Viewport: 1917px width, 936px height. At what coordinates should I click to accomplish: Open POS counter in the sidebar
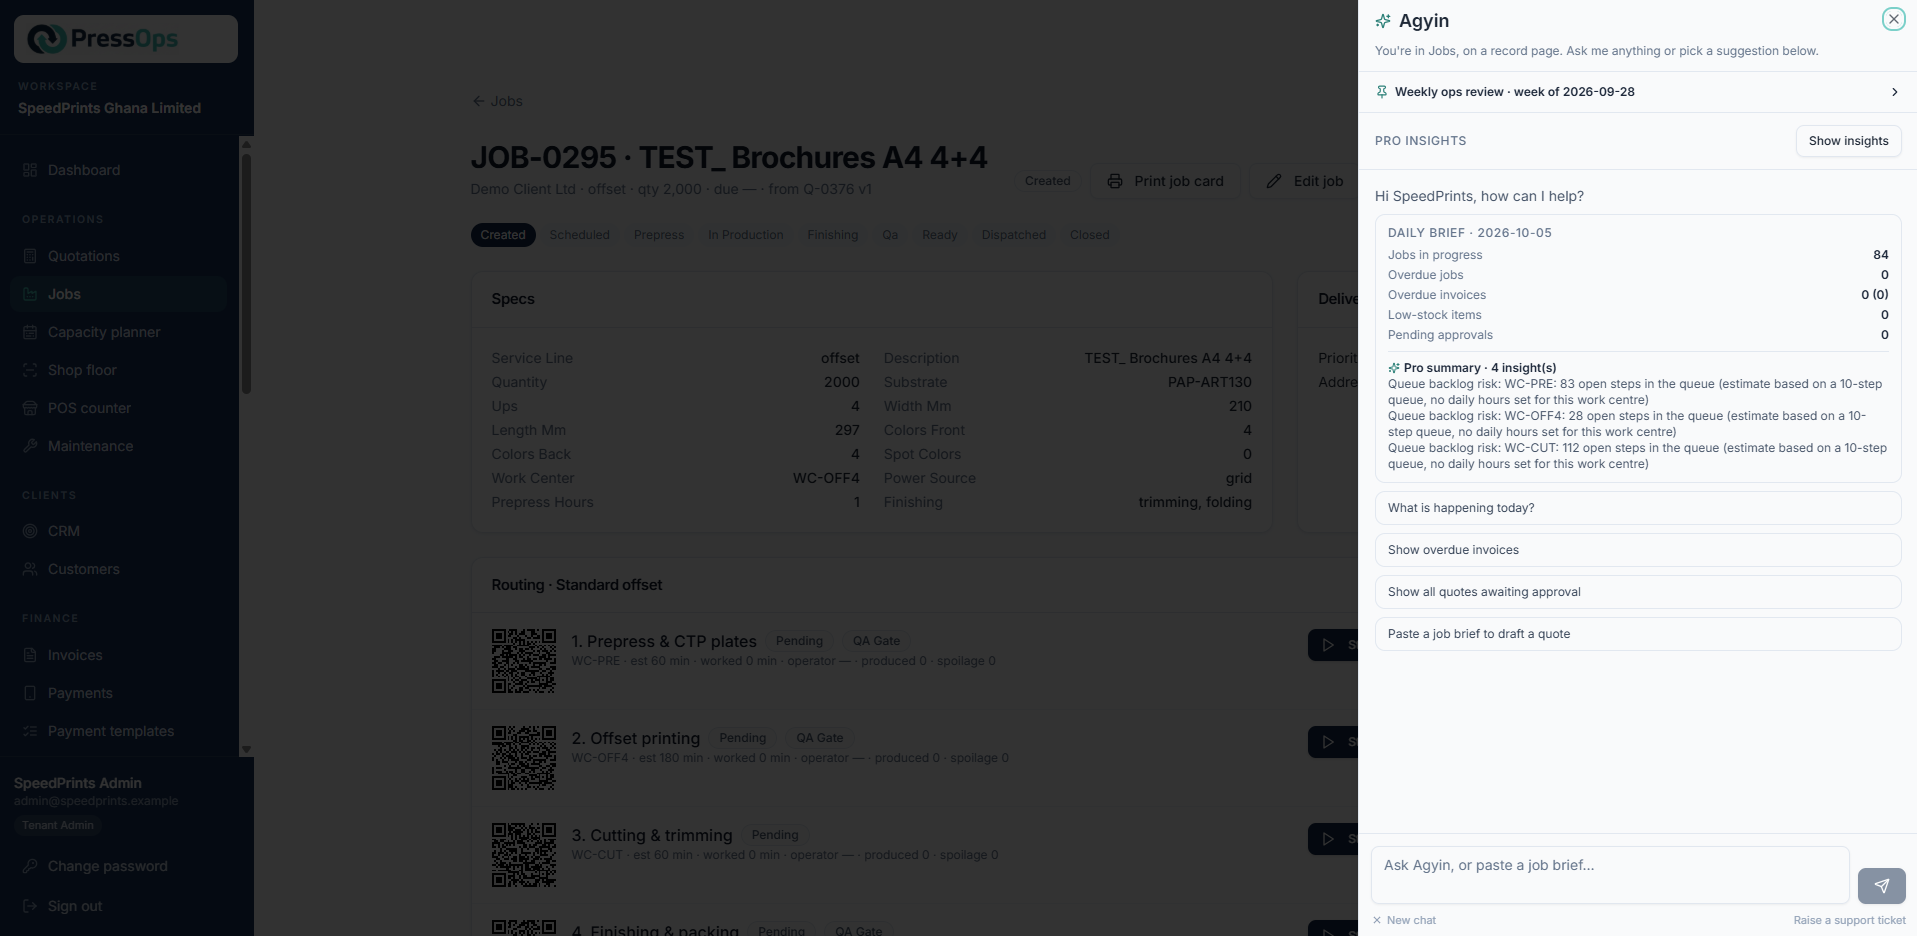click(x=119, y=408)
